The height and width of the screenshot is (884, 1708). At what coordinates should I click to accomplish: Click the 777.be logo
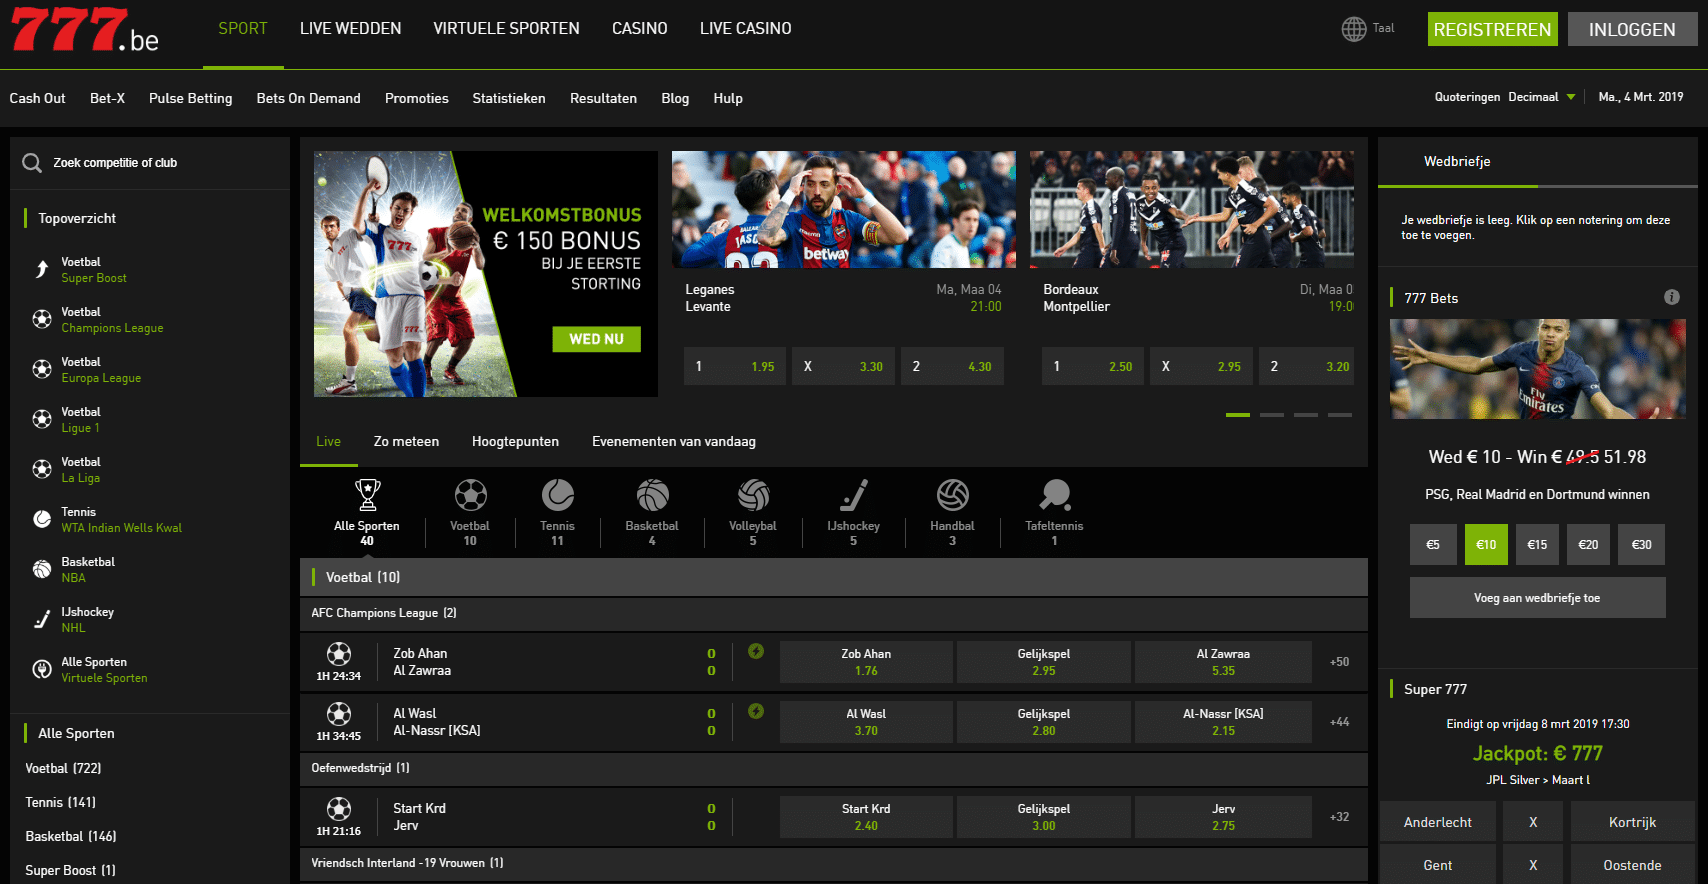[85, 30]
